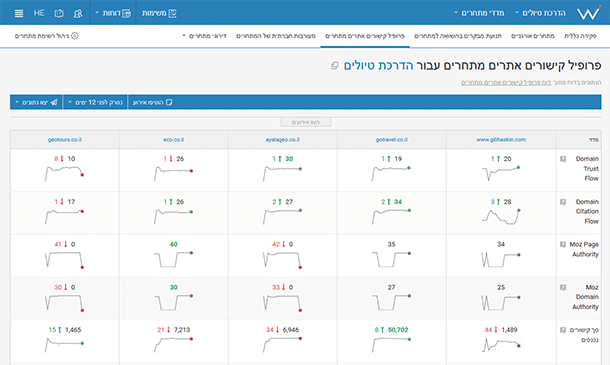The image size is (610, 365).
Task: Switch to the מתחרים אורגניים tab
Action: point(533,36)
